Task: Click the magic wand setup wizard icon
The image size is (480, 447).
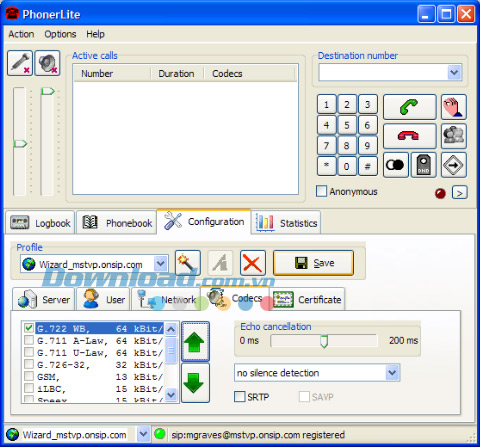Action: pos(188,263)
